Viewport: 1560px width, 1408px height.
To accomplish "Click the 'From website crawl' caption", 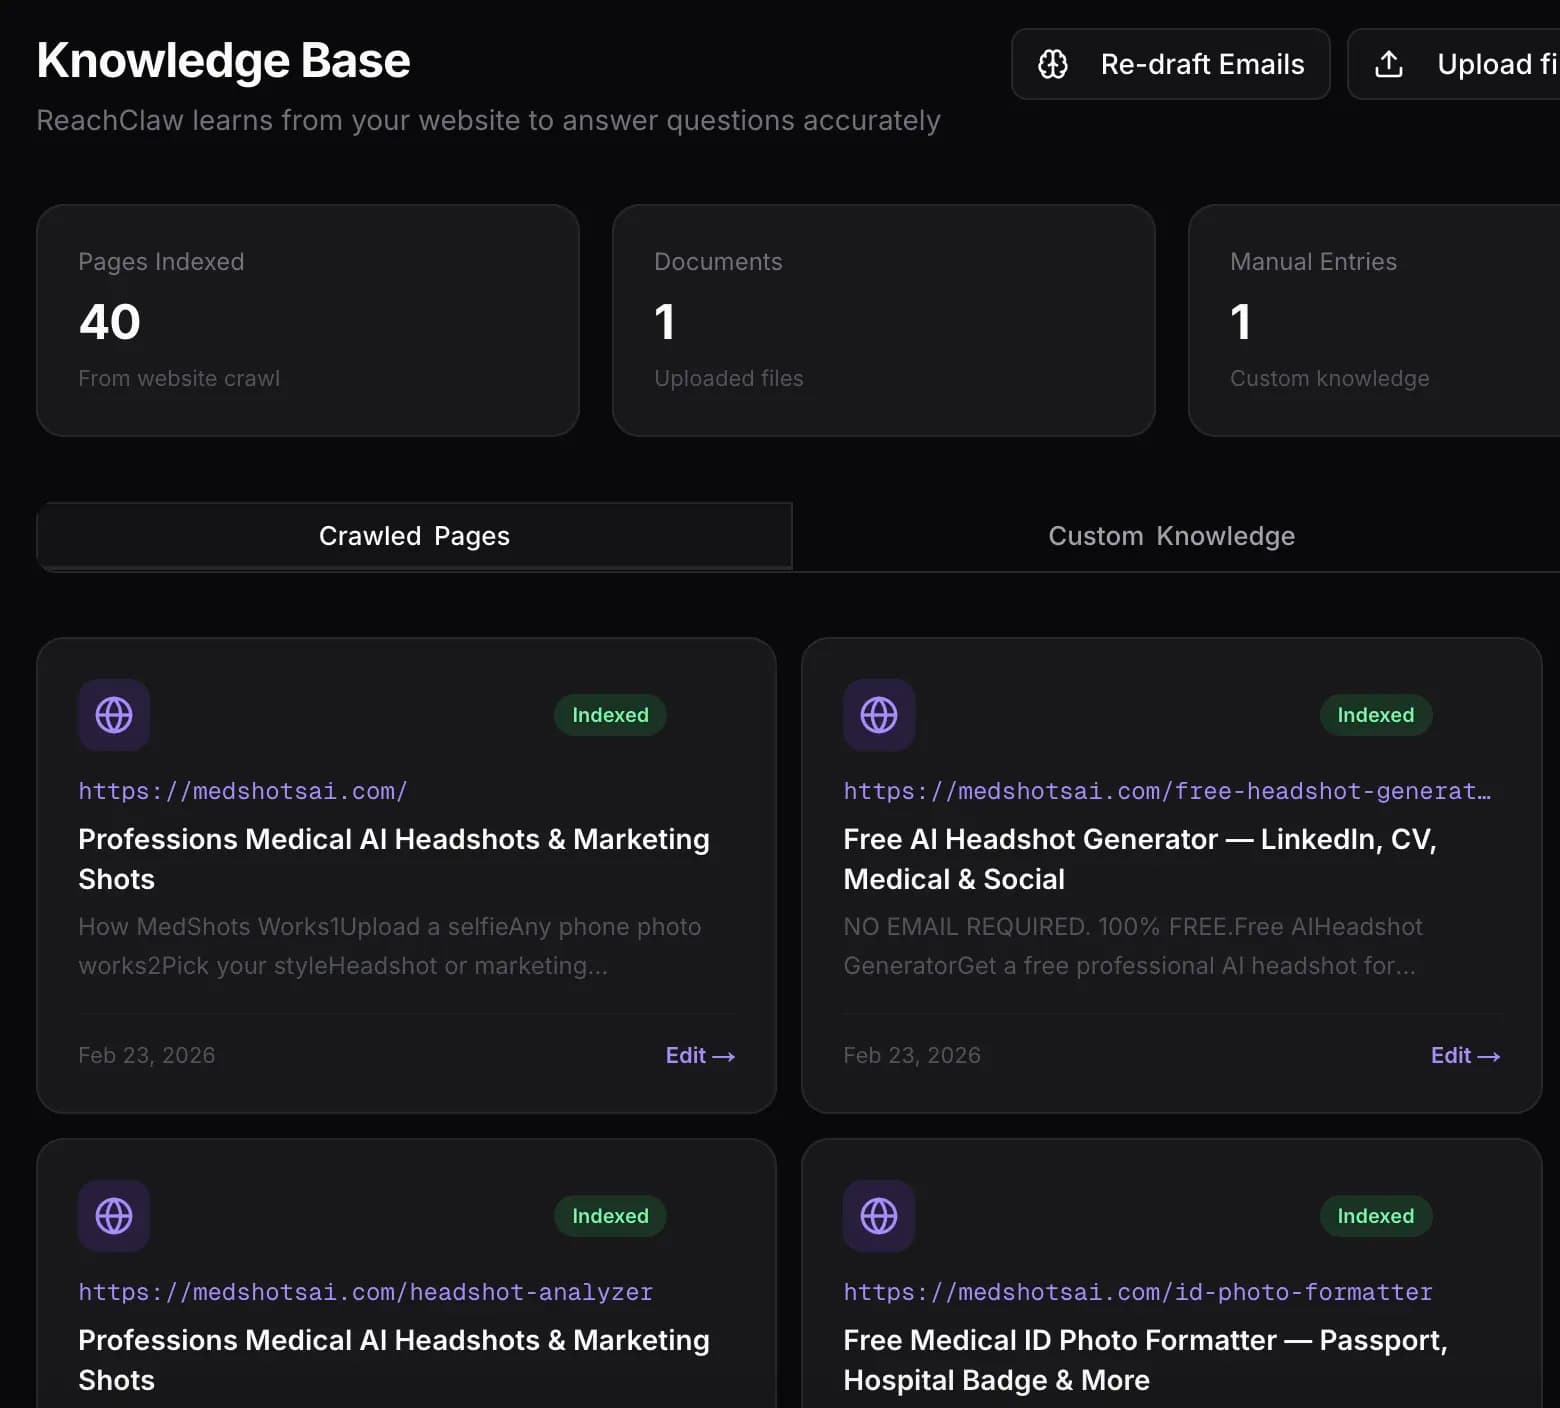I will [179, 378].
